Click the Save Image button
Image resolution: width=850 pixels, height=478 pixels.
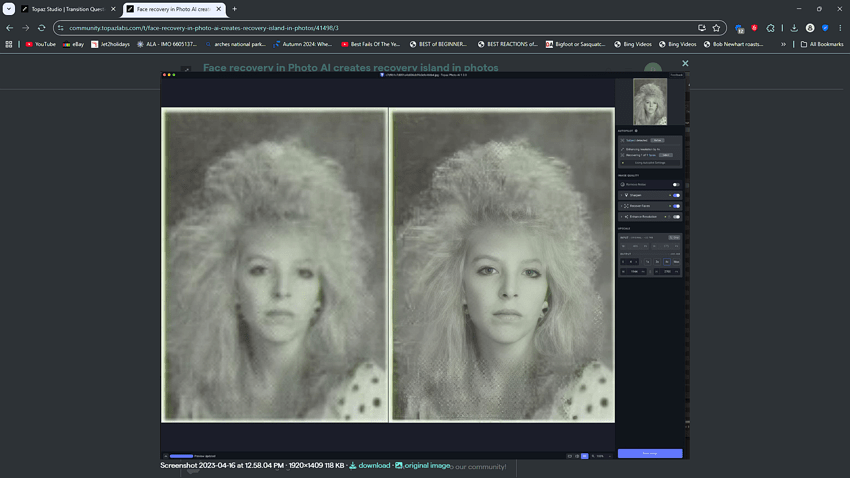pyautogui.click(x=650, y=453)
